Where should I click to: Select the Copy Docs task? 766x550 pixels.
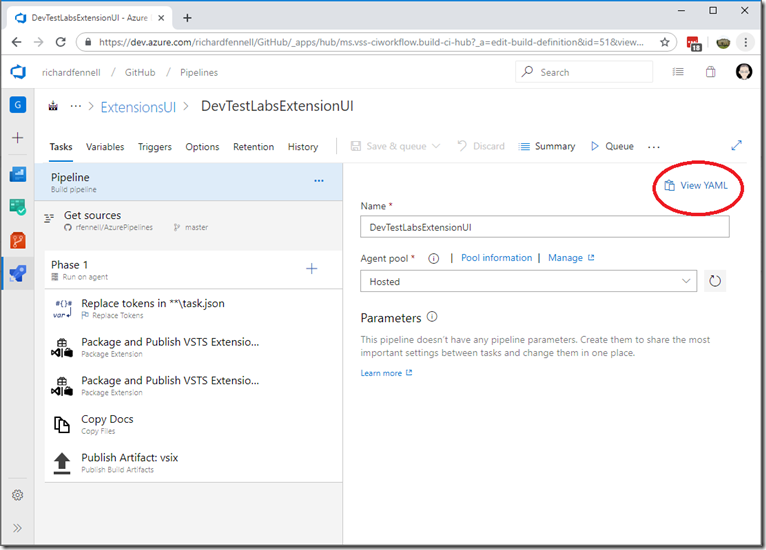193,424
